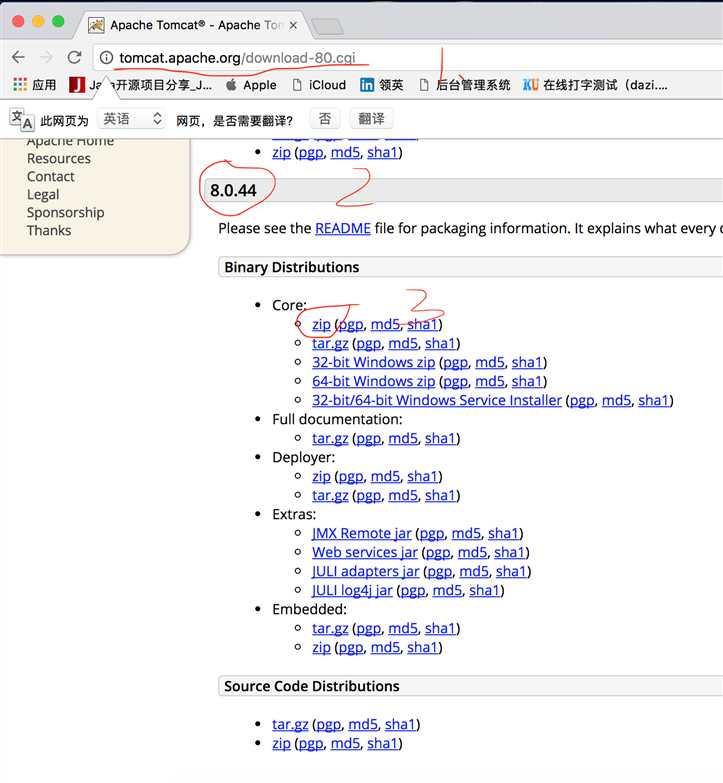Open Legal in the sidebar
This screenshot has width=723, height=783.
tap(43, 195)
